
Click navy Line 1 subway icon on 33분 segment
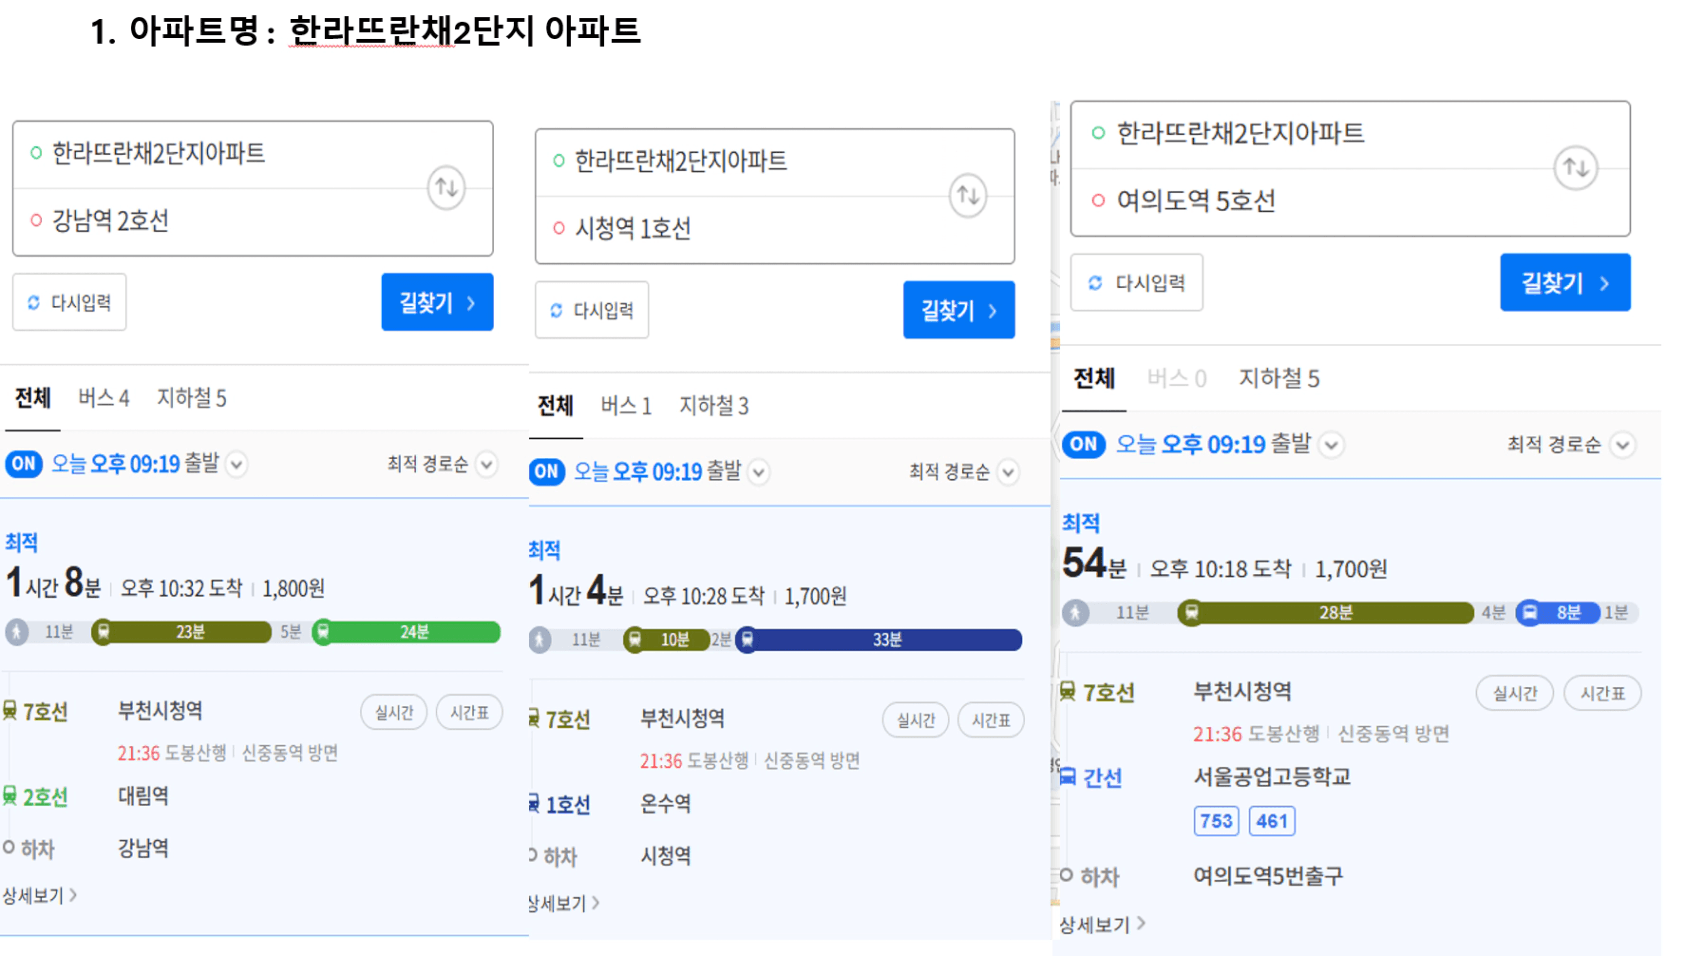747,640
